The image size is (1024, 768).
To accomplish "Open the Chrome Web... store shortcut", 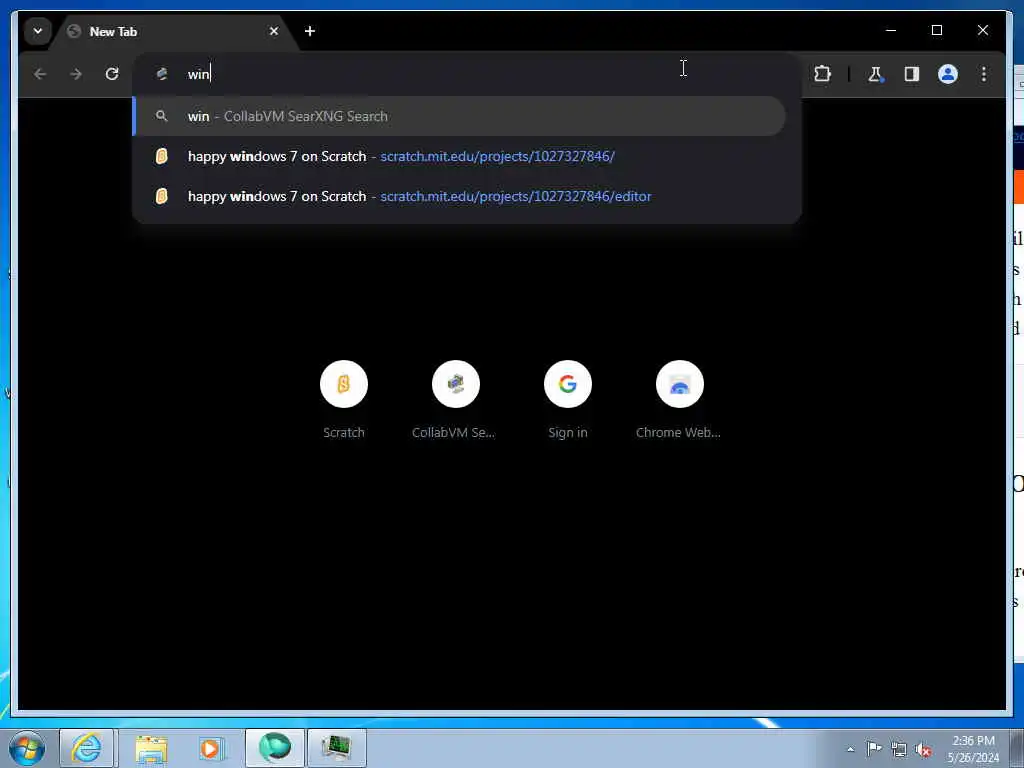I will click(x=679, y=400).
